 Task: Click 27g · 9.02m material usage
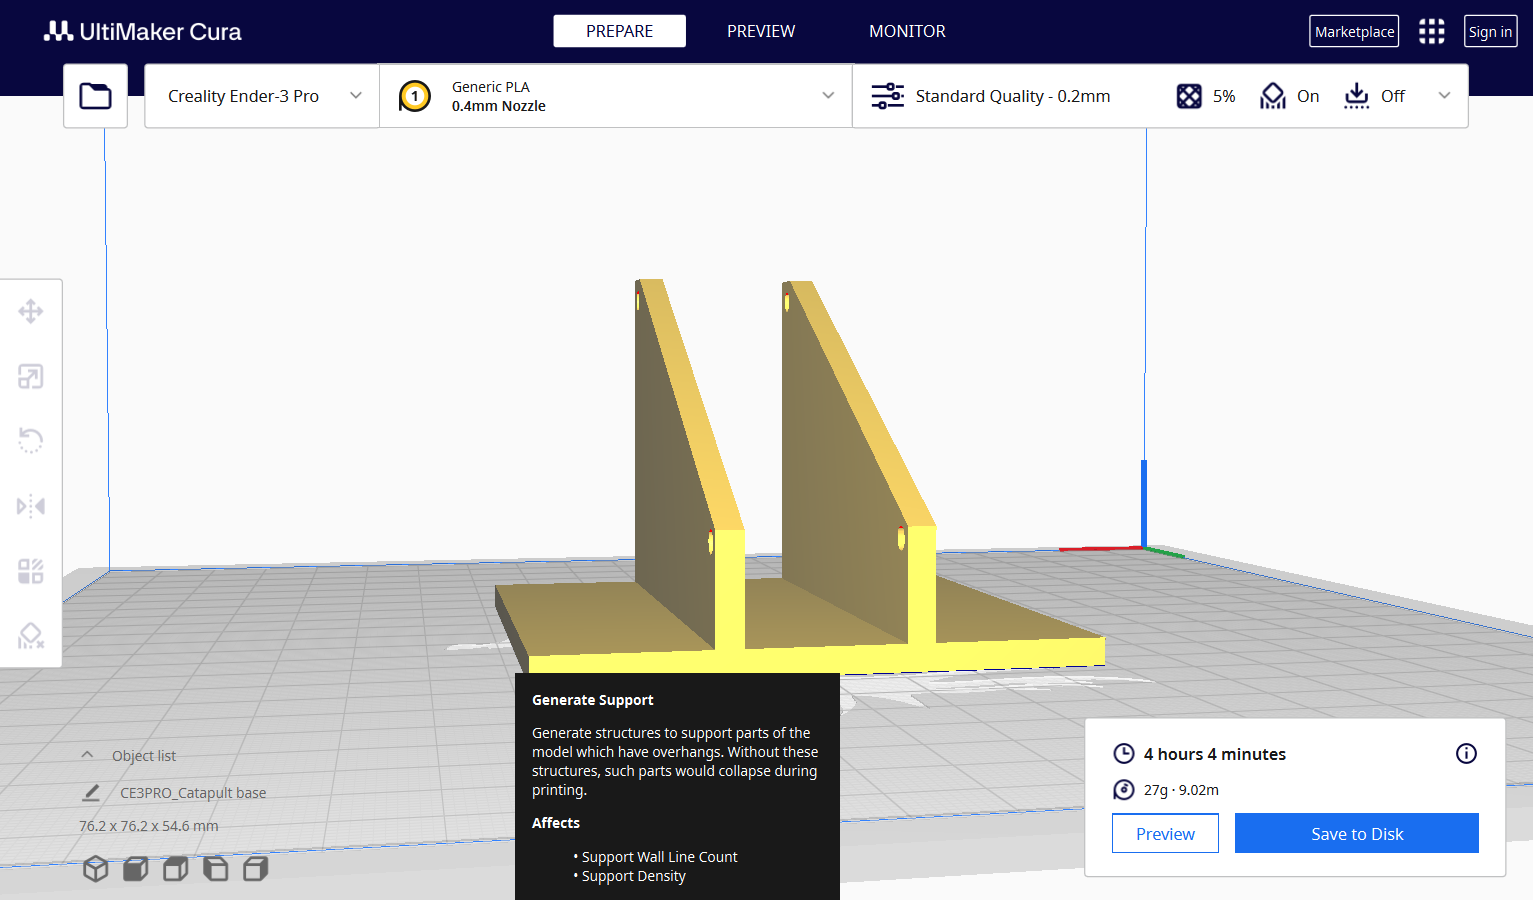(1181, 790)
